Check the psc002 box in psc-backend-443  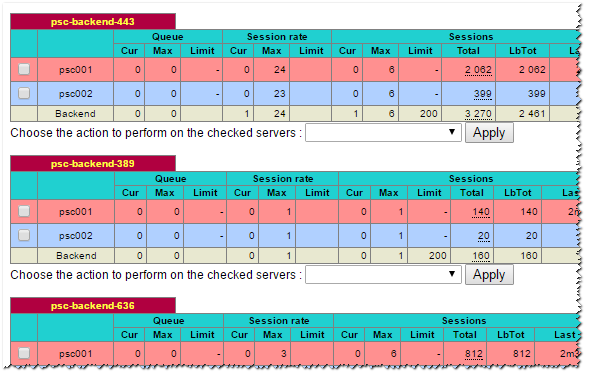pos(24,93)
